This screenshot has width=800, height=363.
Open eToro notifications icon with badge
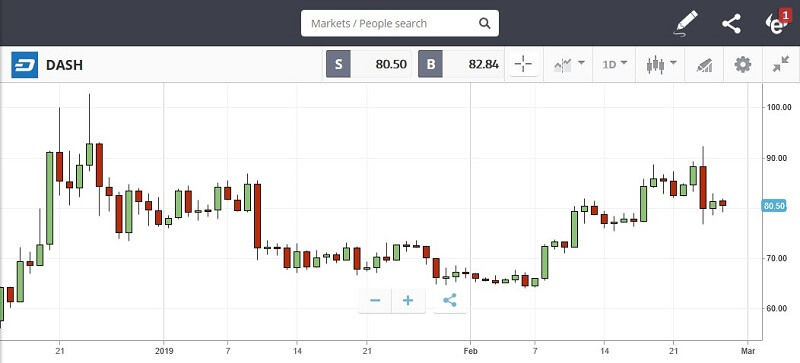point(778,22)
